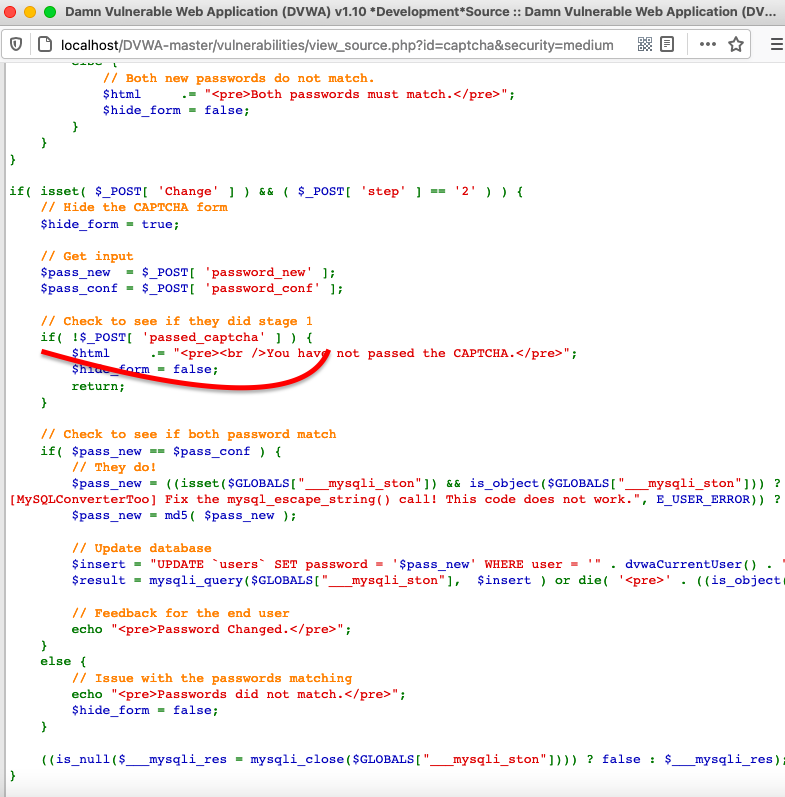This screenshot has height=797, width=785.
Task: Click the "return;" statement
Action: [98, 386]
